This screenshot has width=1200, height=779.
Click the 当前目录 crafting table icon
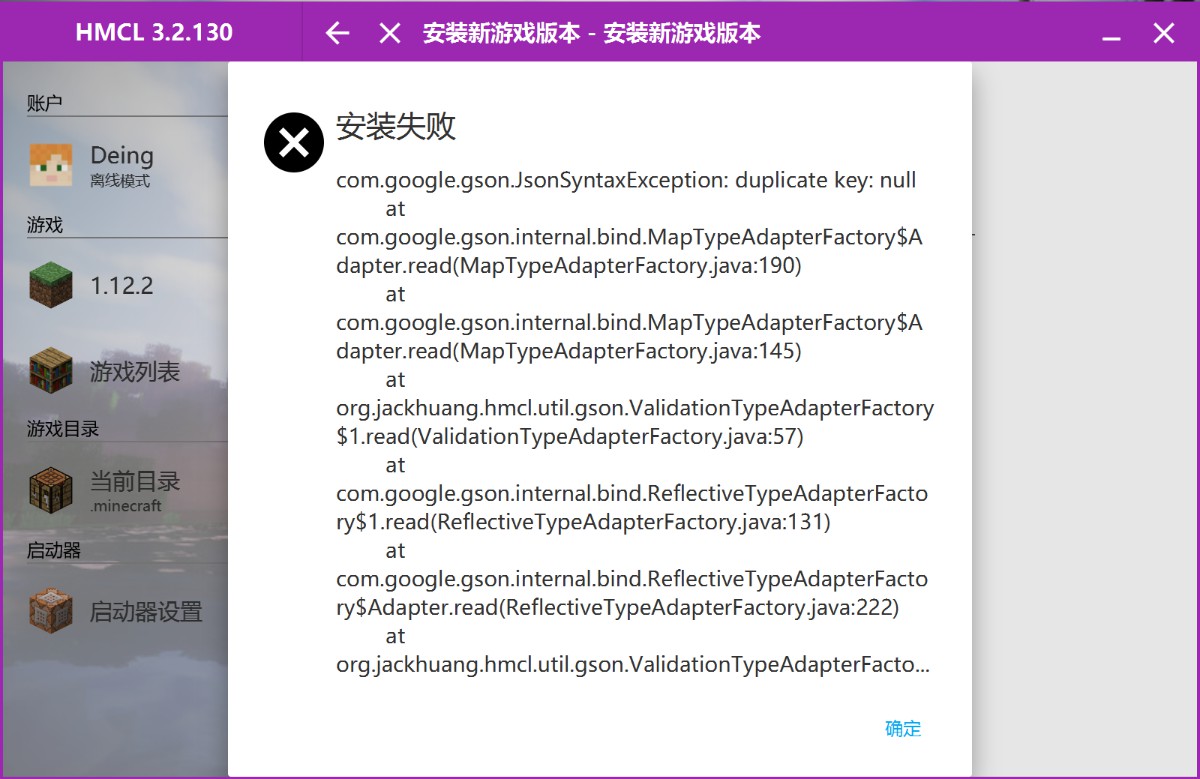coord(51,490)
